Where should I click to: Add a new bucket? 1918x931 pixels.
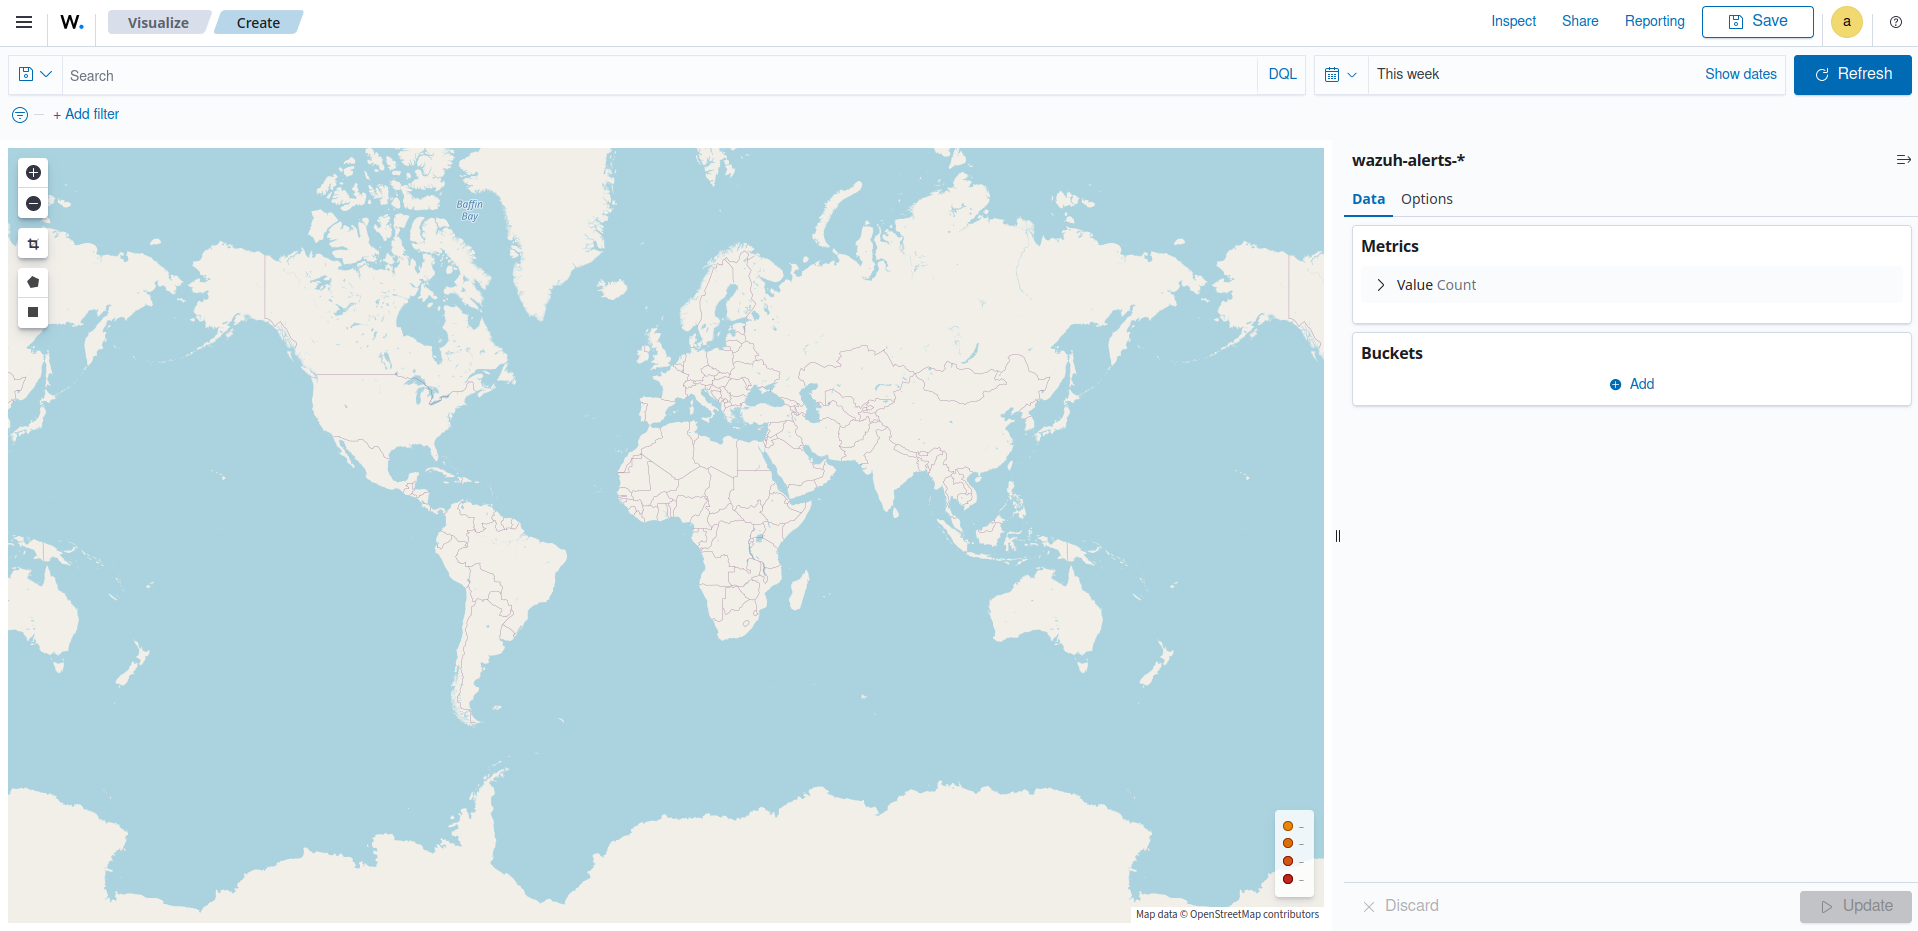[x=1632, y=384]
